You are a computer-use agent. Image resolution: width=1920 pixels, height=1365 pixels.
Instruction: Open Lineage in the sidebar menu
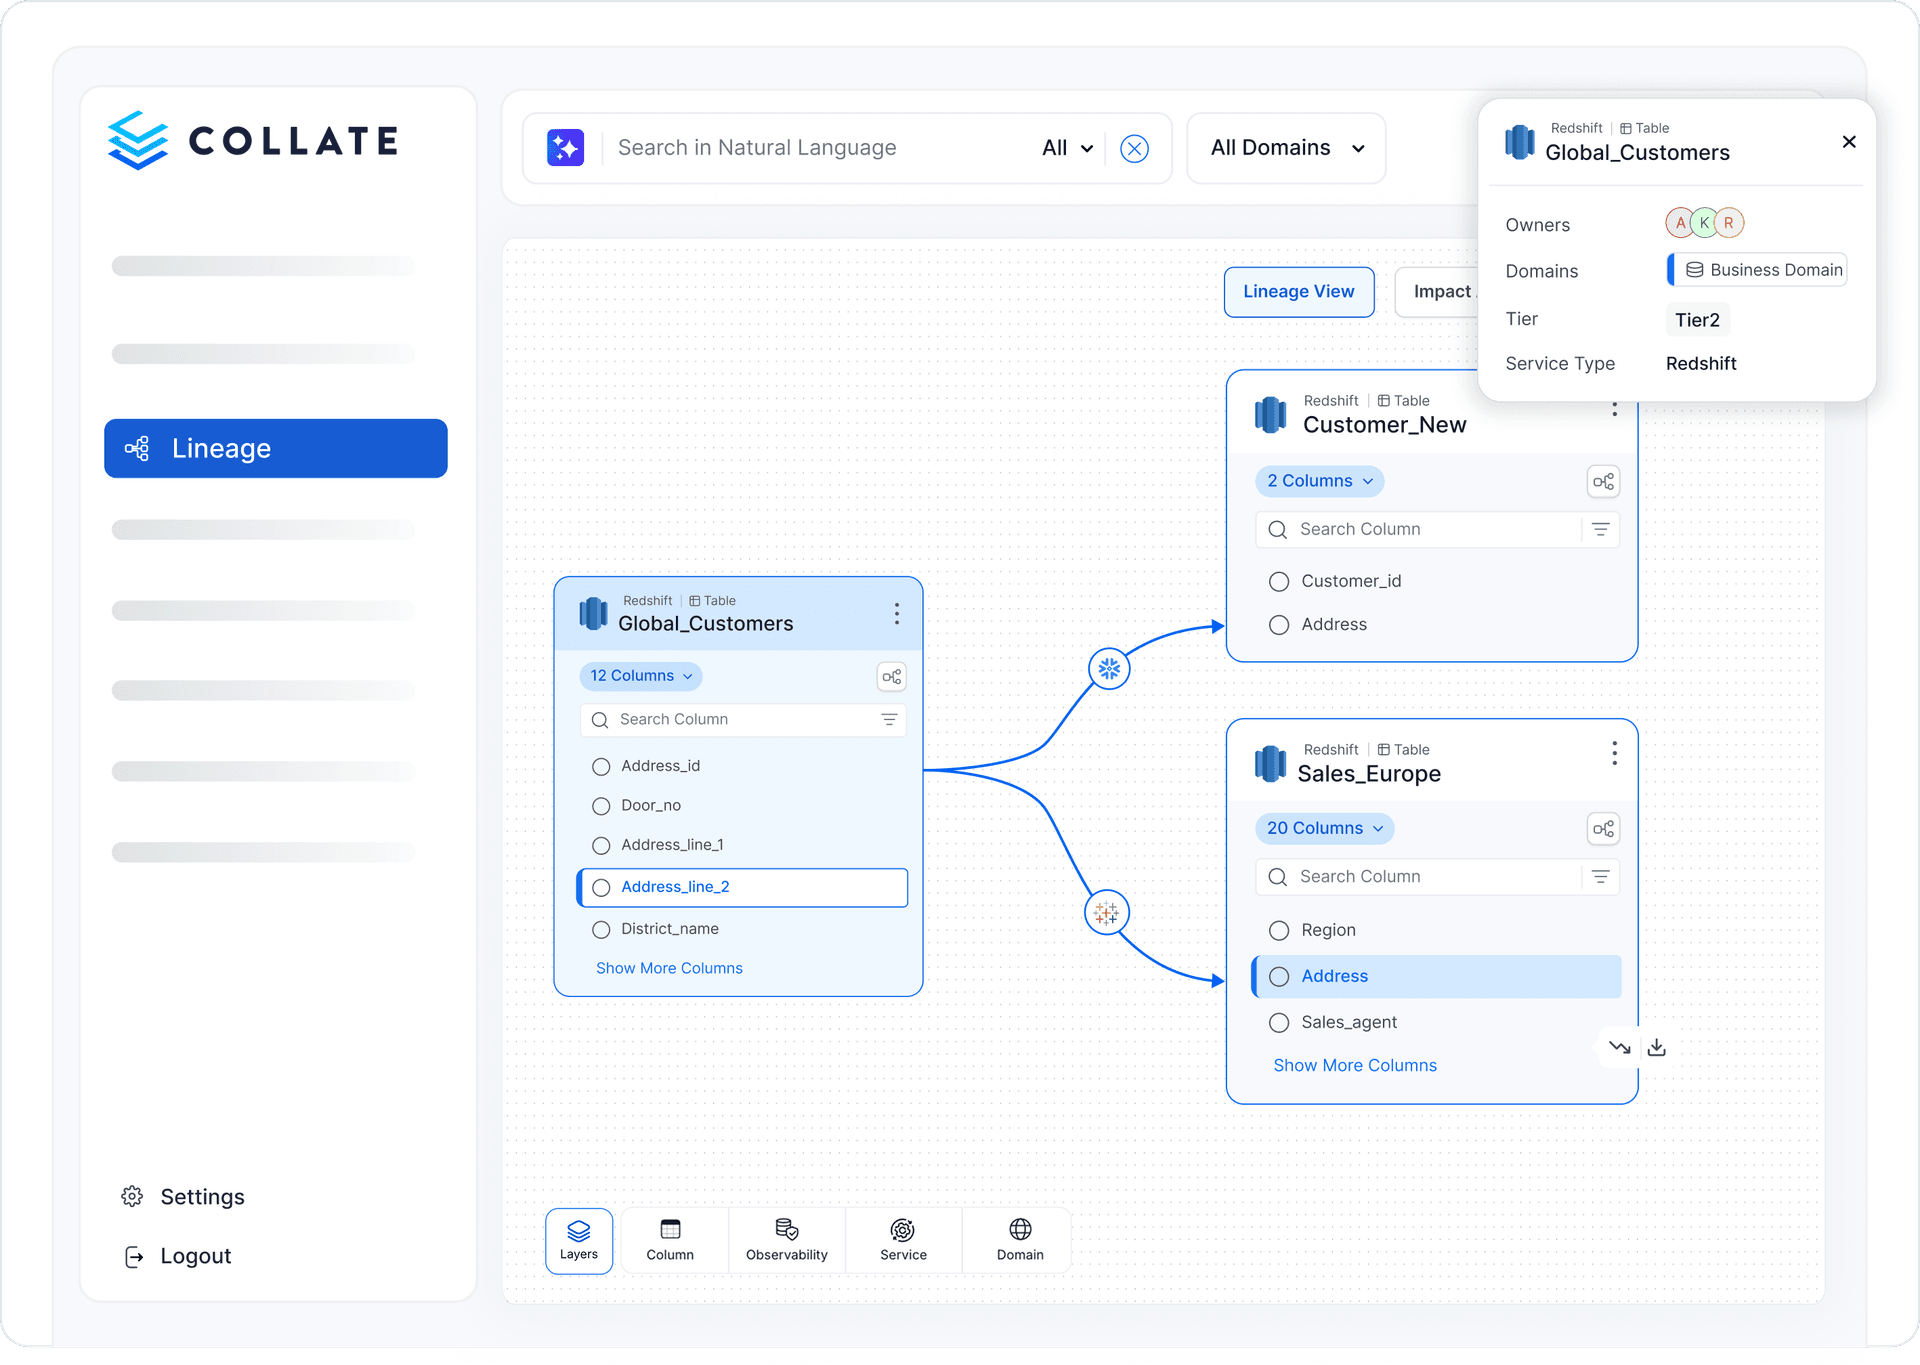pyautogui.click(x=275, y=448)
